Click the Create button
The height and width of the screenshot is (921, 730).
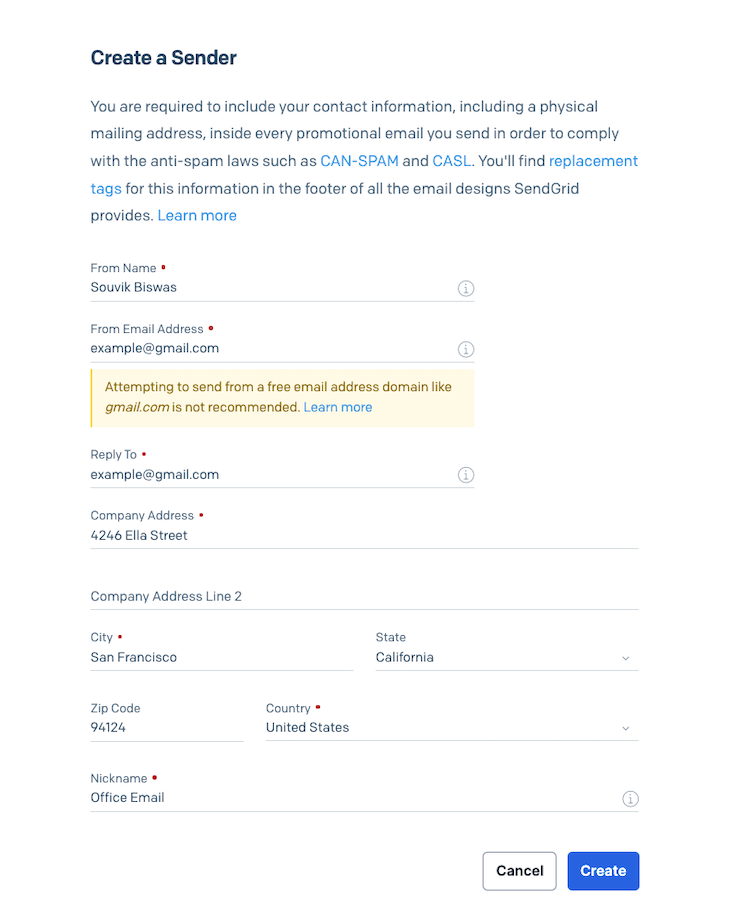tap(603, 871)
